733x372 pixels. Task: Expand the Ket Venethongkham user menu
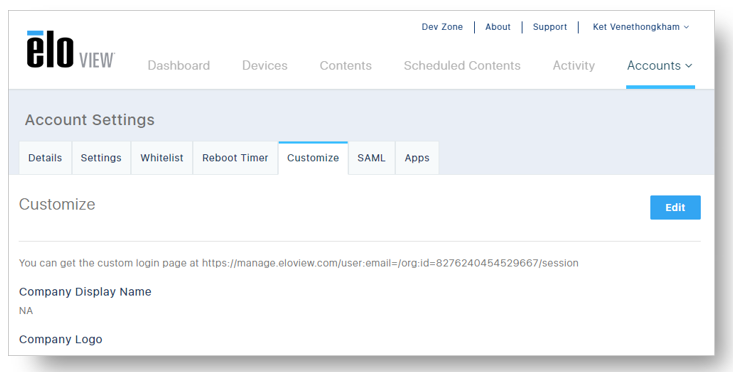(x=641, y=27)
